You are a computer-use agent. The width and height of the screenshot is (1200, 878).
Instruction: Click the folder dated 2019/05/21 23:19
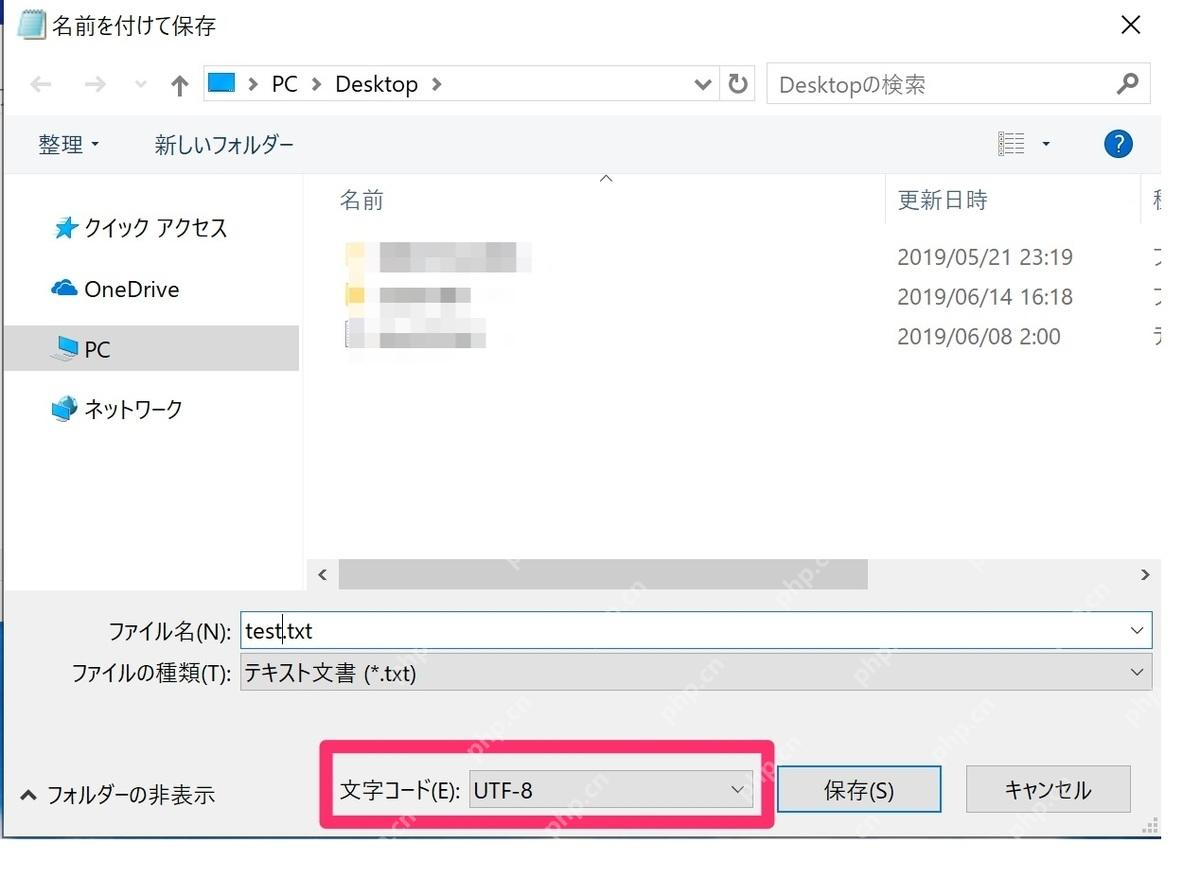[436, 257]
